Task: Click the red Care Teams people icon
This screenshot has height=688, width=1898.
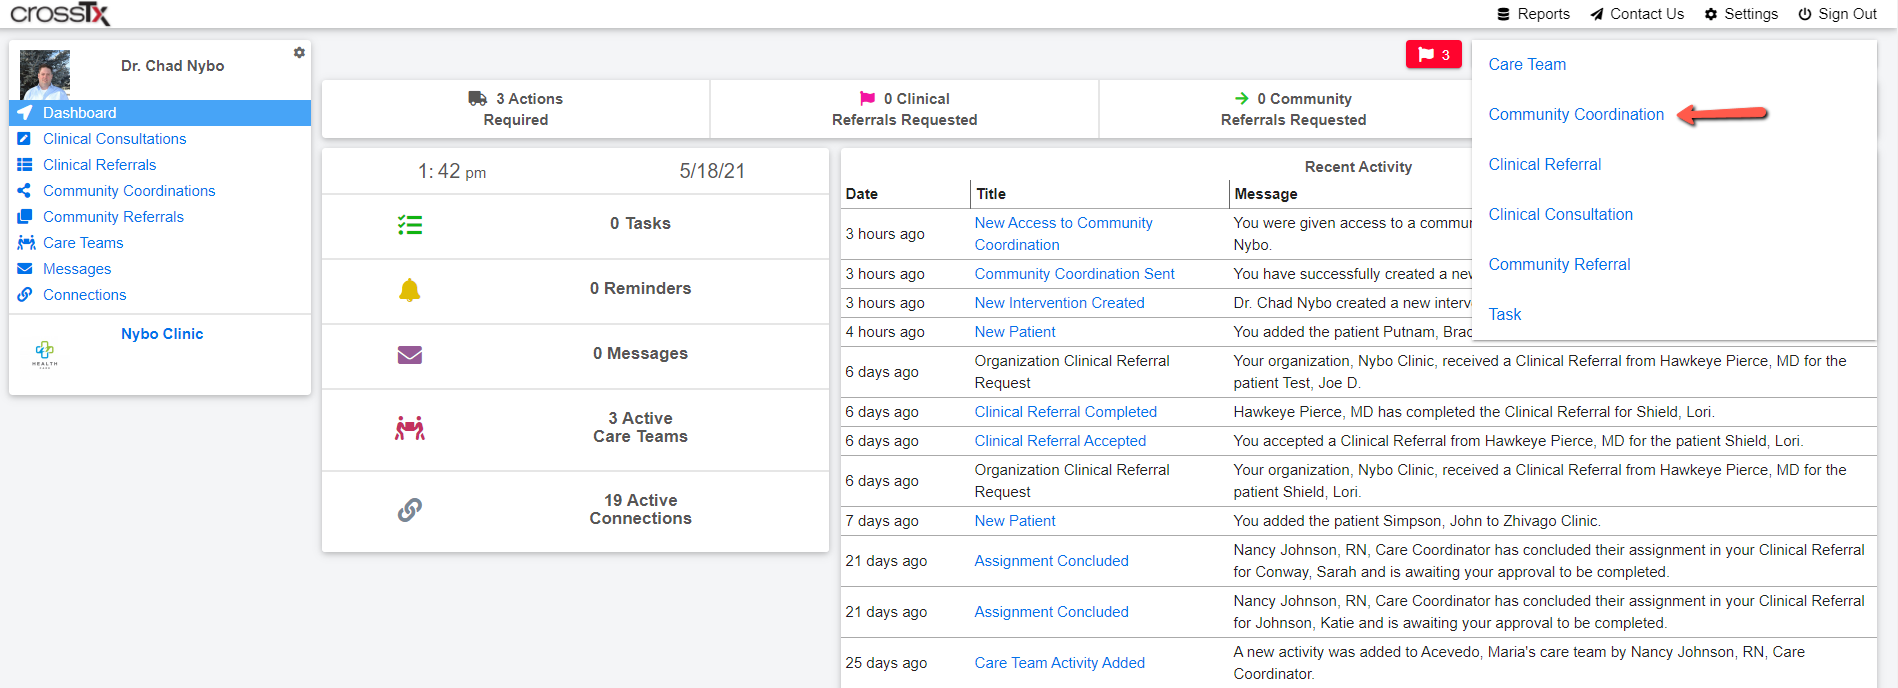Action: (x=410, y=428)
